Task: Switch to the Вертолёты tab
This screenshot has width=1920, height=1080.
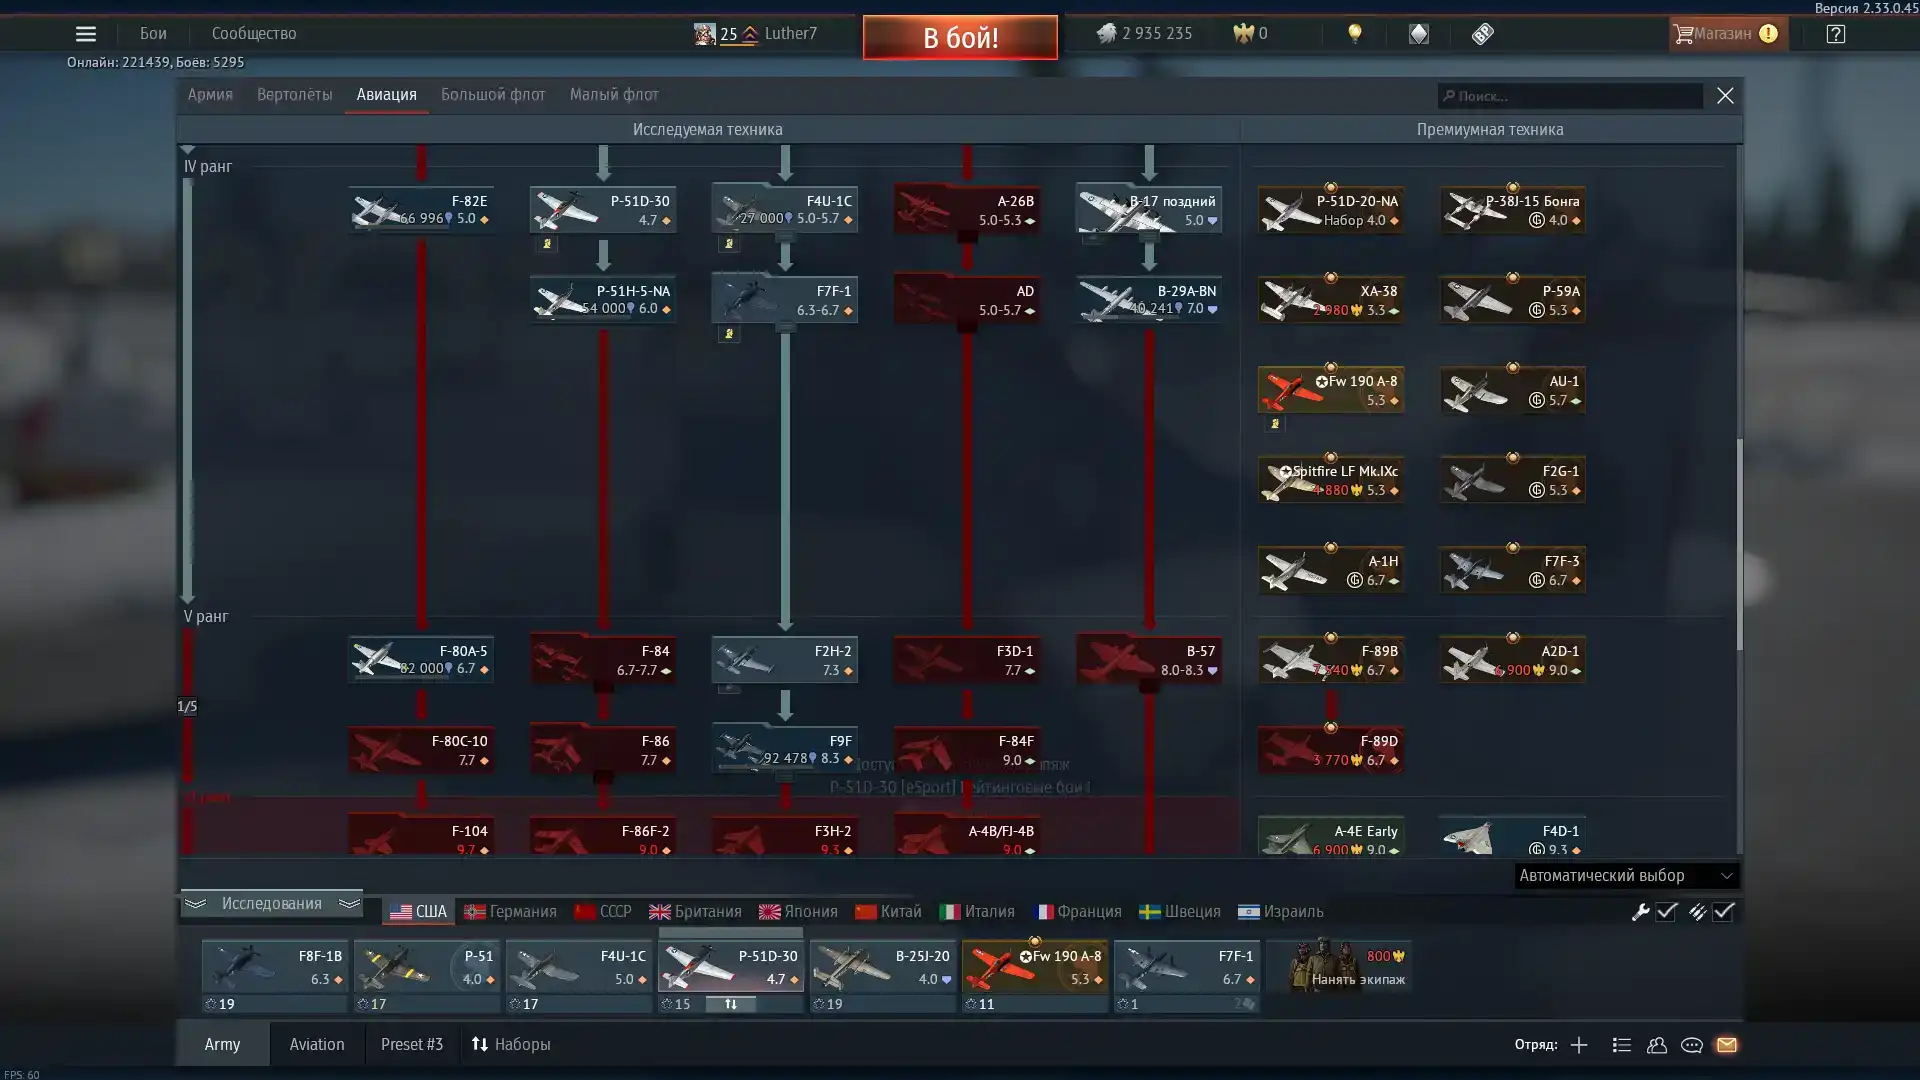Action: tap(294, 95)
